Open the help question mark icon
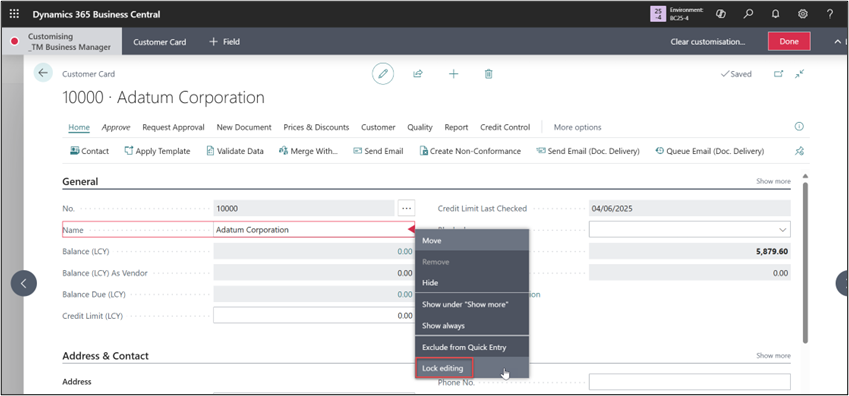Image resolution: width=849 pixels, height=396 pixels. (x=830, y=14)
